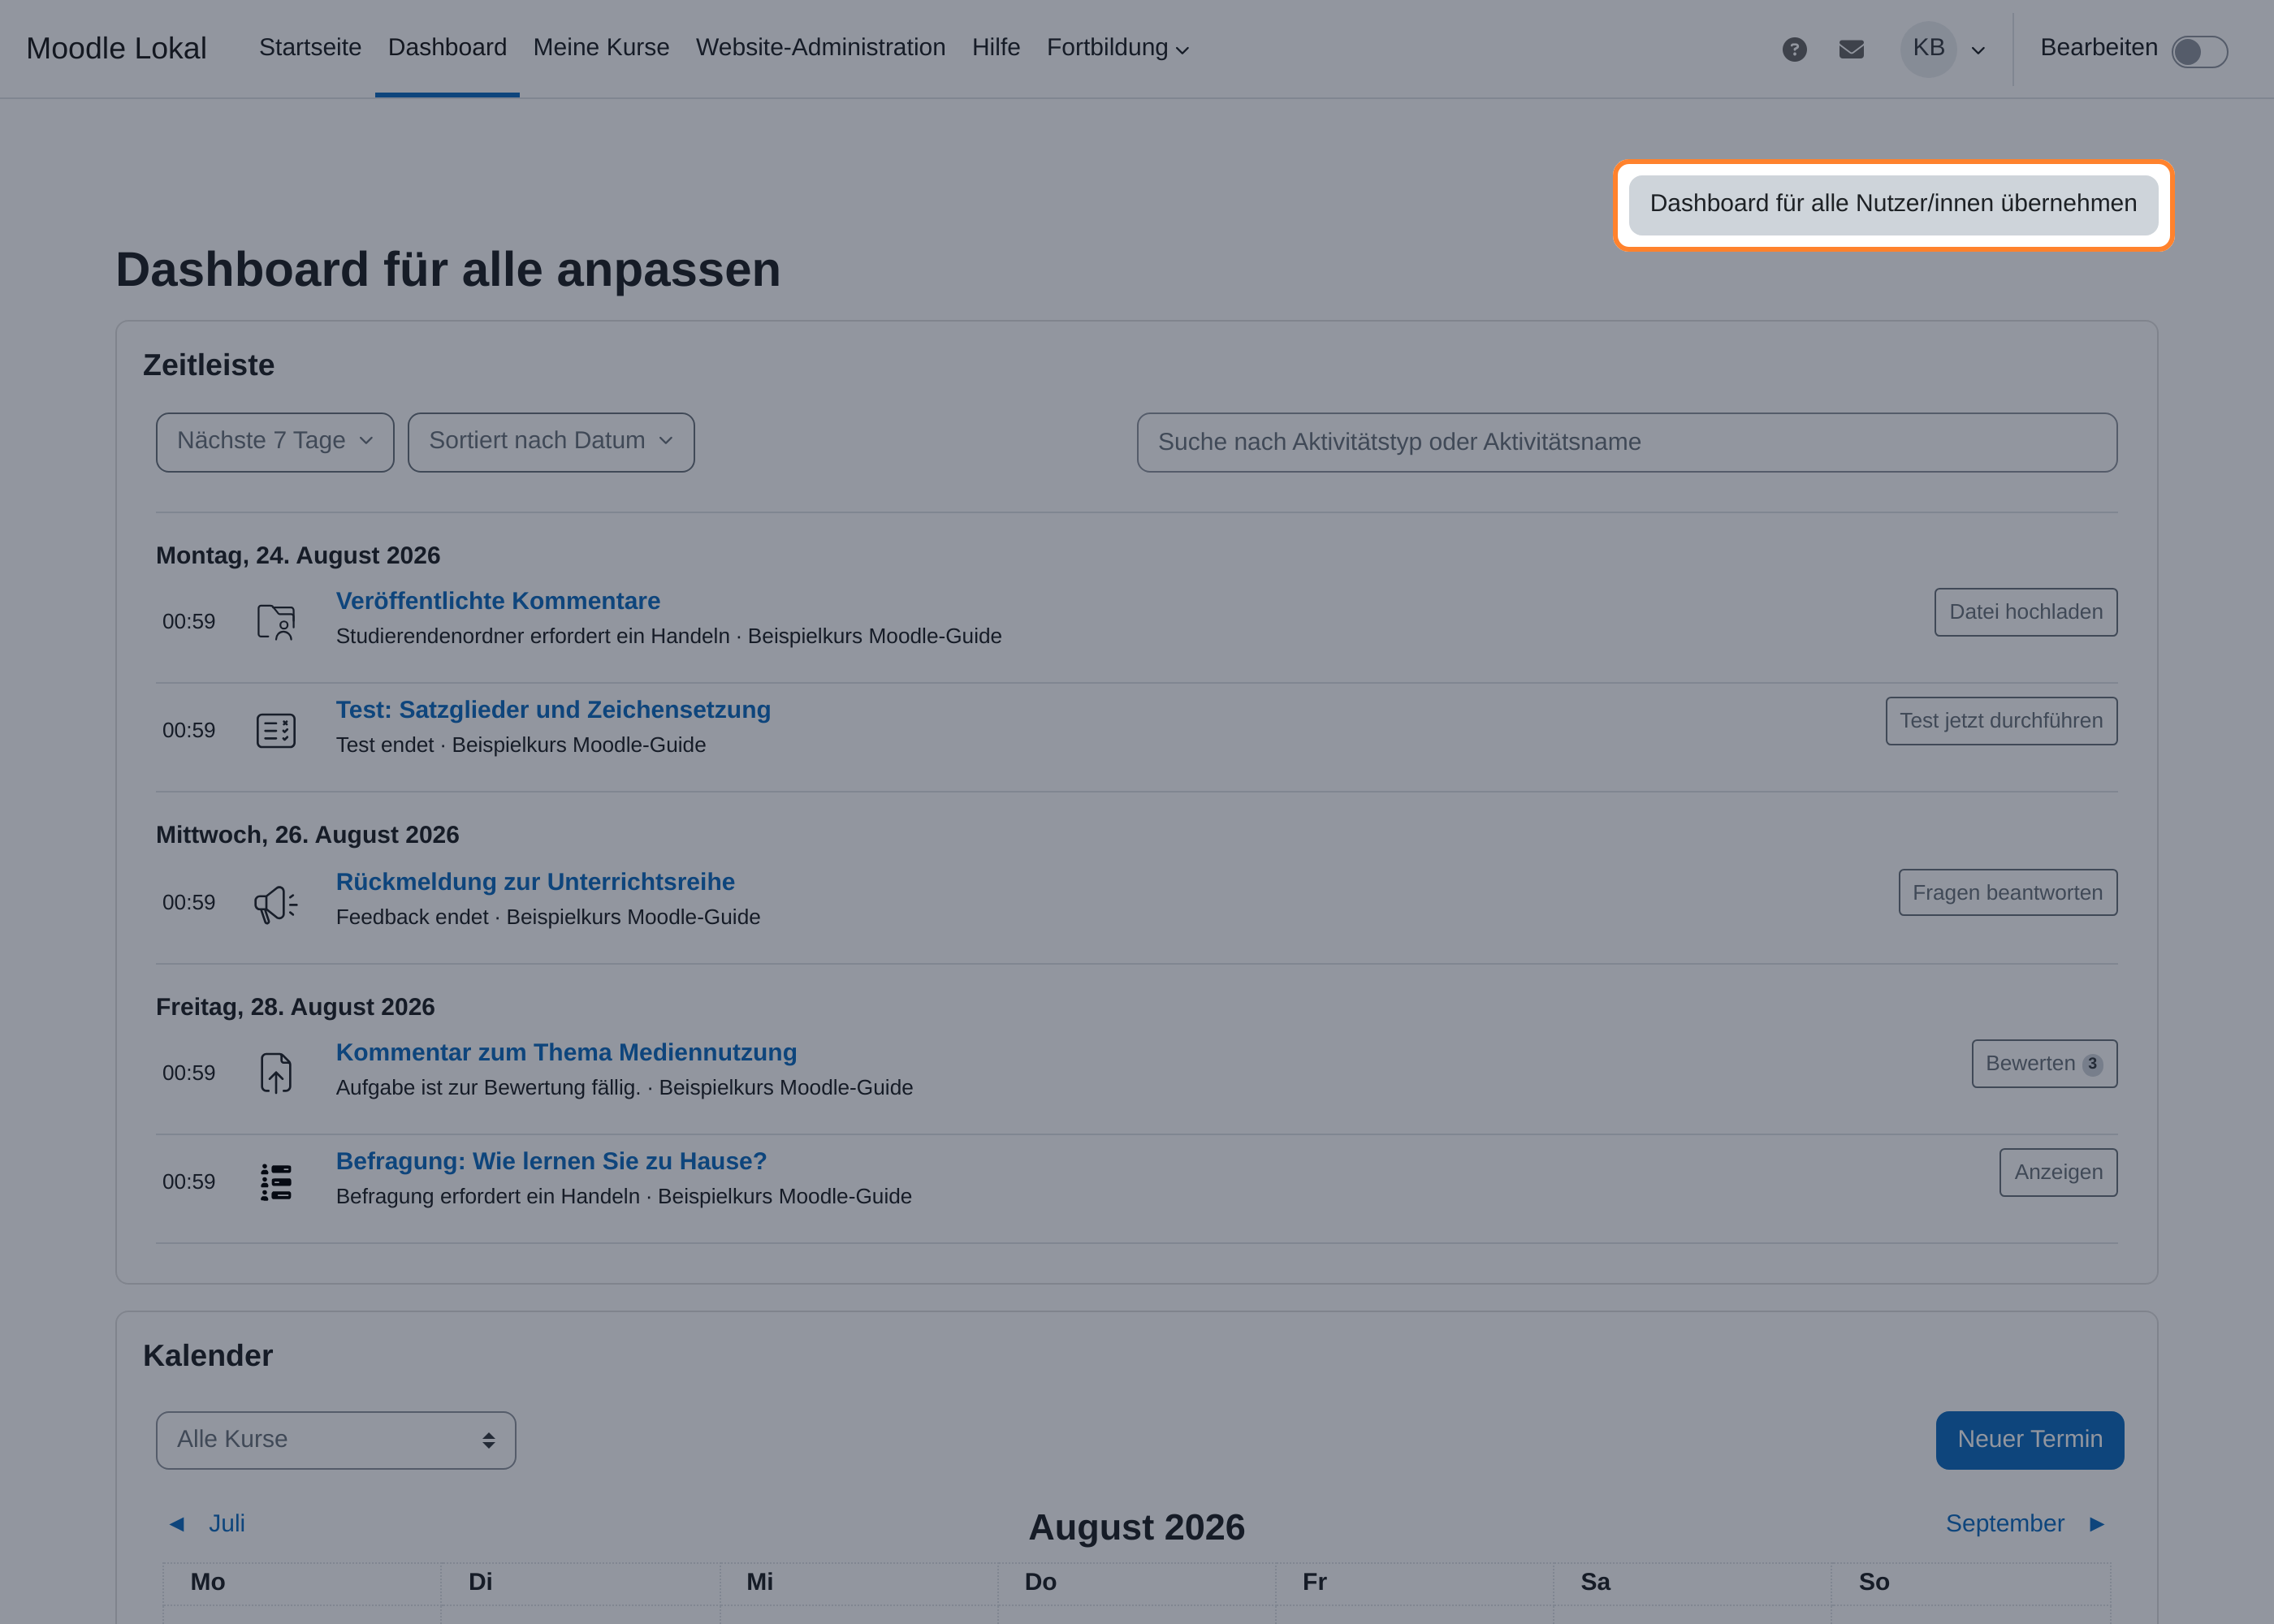Click Test jetzt durchführen button
This screenshot has width=2274, height=1624.
point(2001,721)
